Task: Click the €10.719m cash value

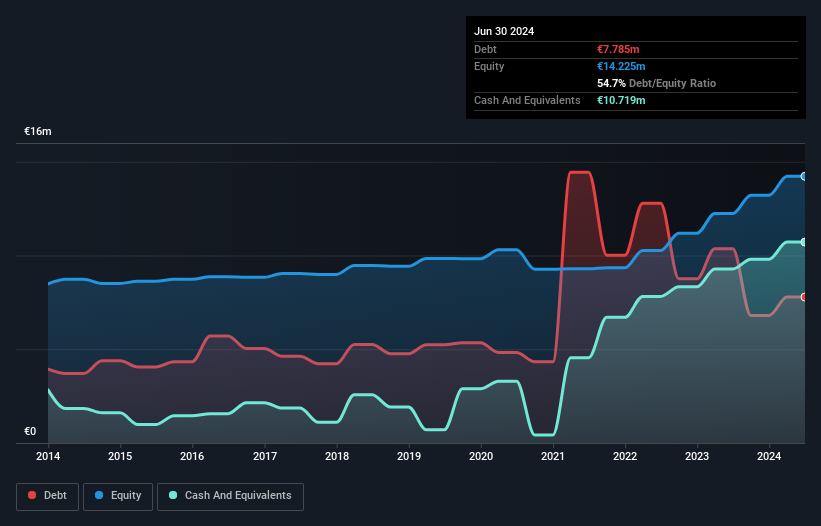Action: [x=621, y=100]
